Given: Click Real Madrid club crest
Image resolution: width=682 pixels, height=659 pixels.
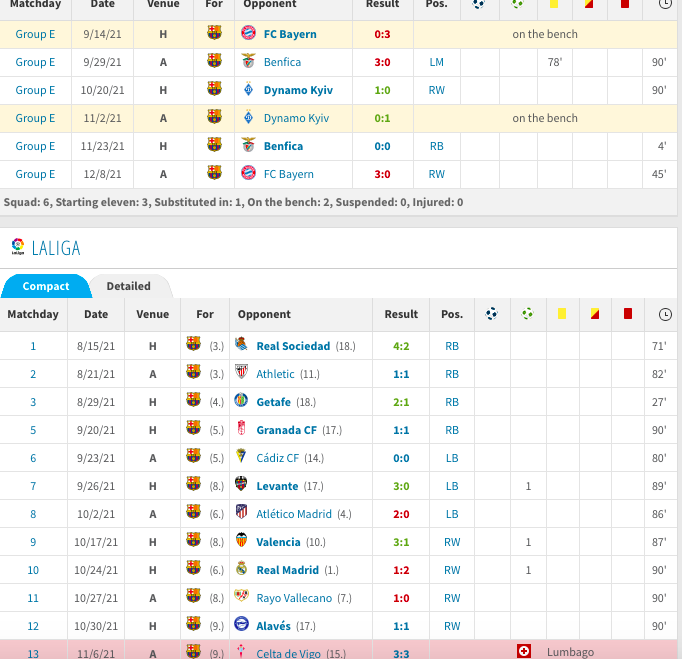Looking at the screenshot, I should tap(241, 568).
